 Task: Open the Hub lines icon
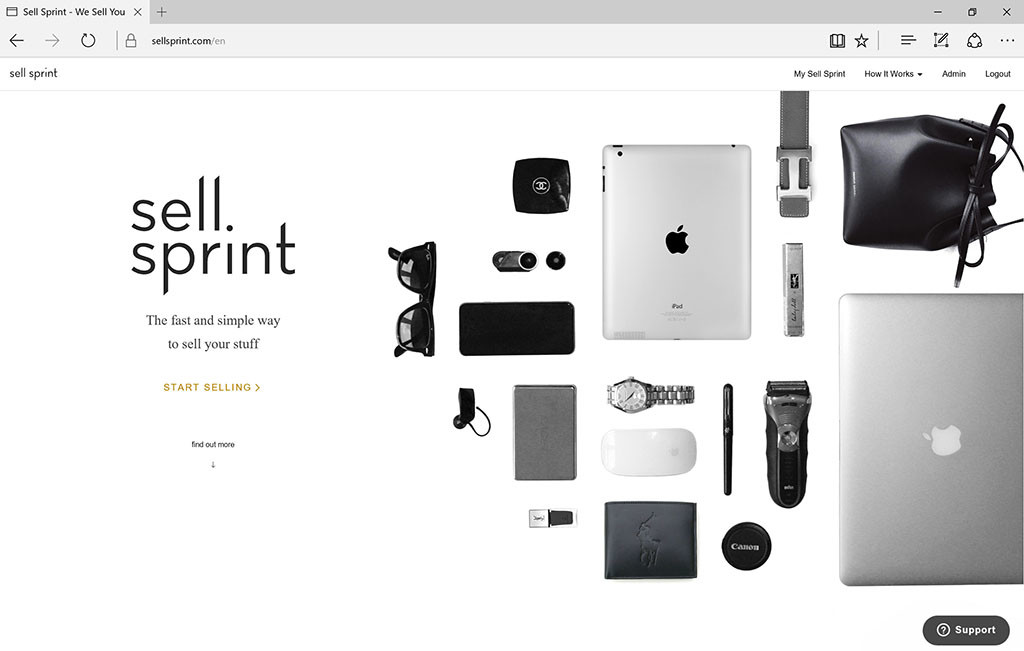(x=908, y=40)
